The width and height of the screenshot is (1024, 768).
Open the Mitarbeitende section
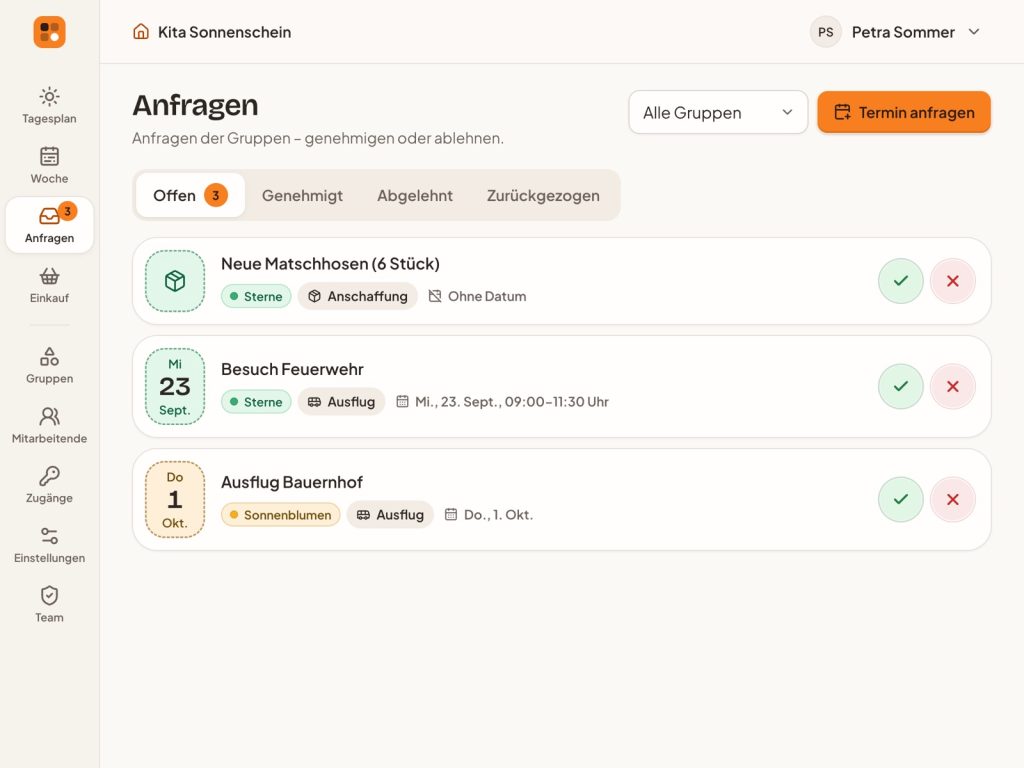click(x=49, y=425)
